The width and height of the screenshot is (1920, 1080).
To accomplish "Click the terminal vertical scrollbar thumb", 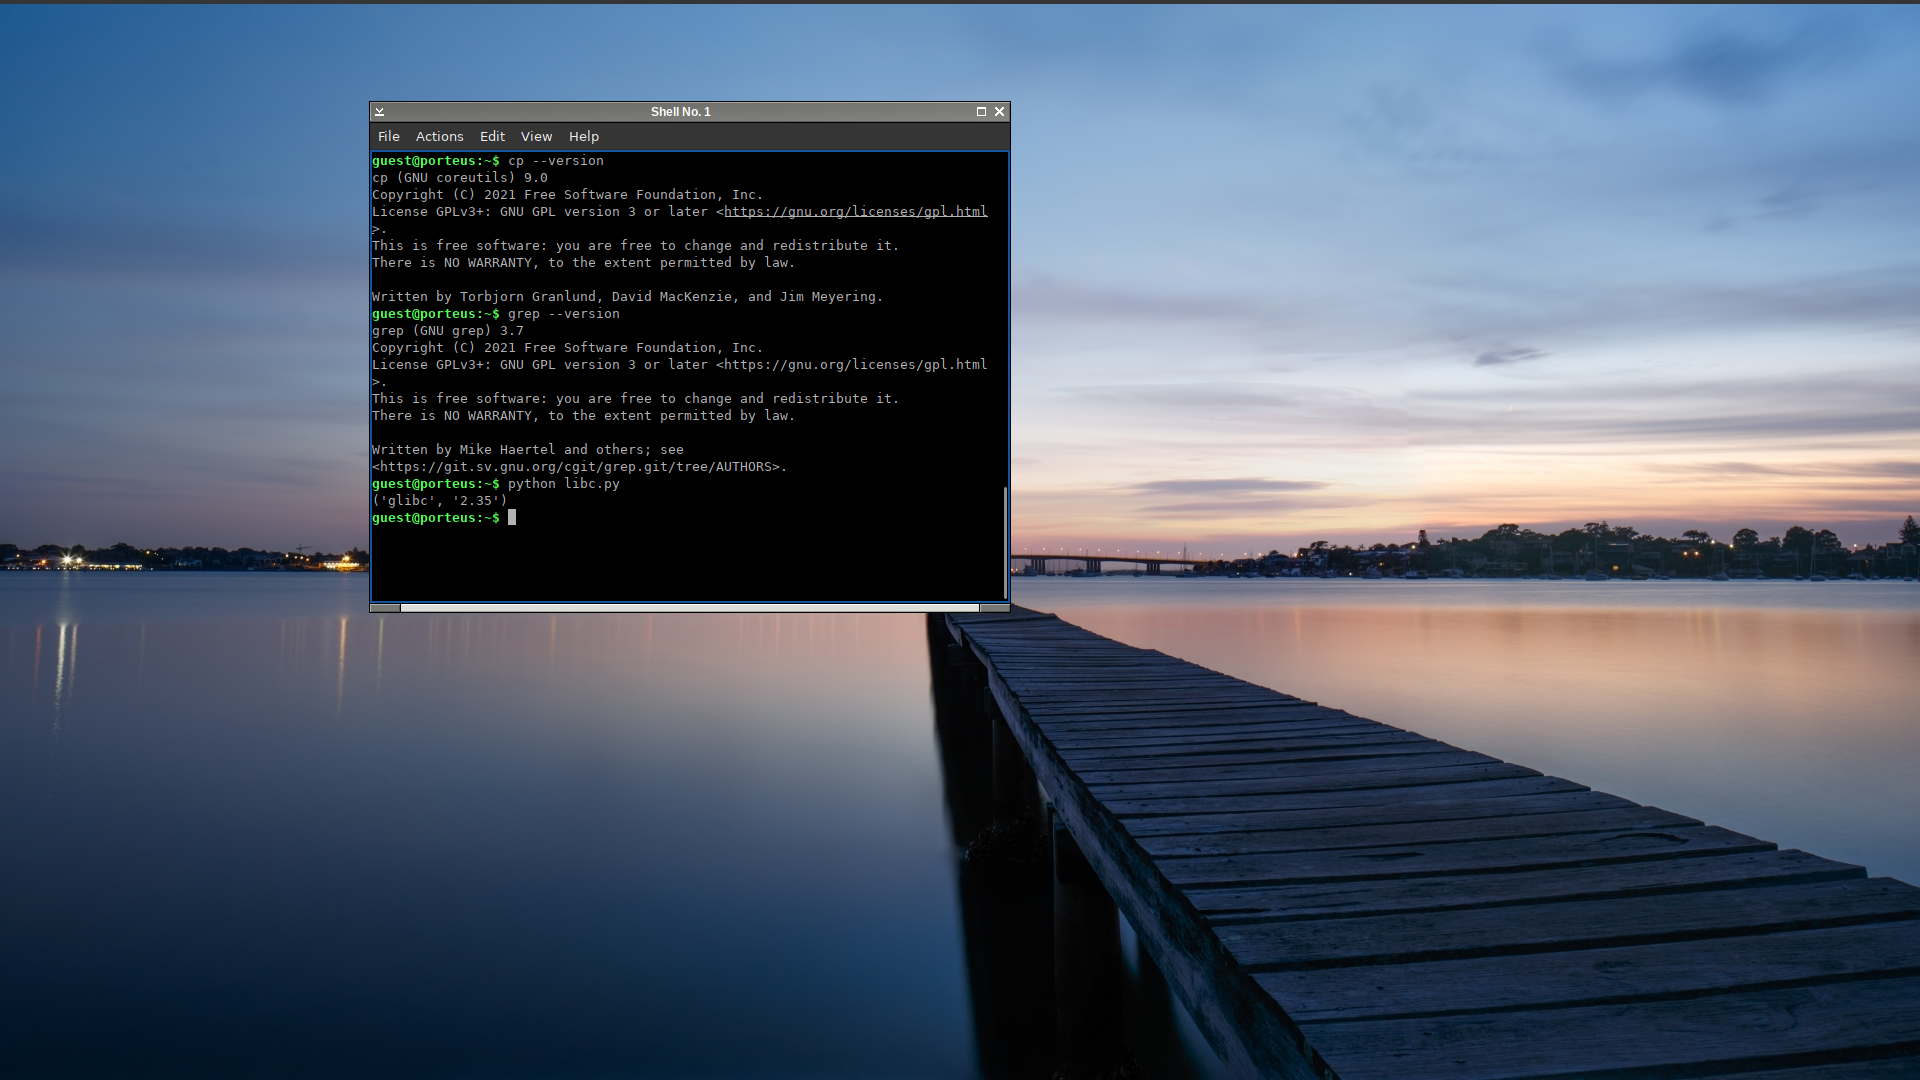I will point(1005,542).
